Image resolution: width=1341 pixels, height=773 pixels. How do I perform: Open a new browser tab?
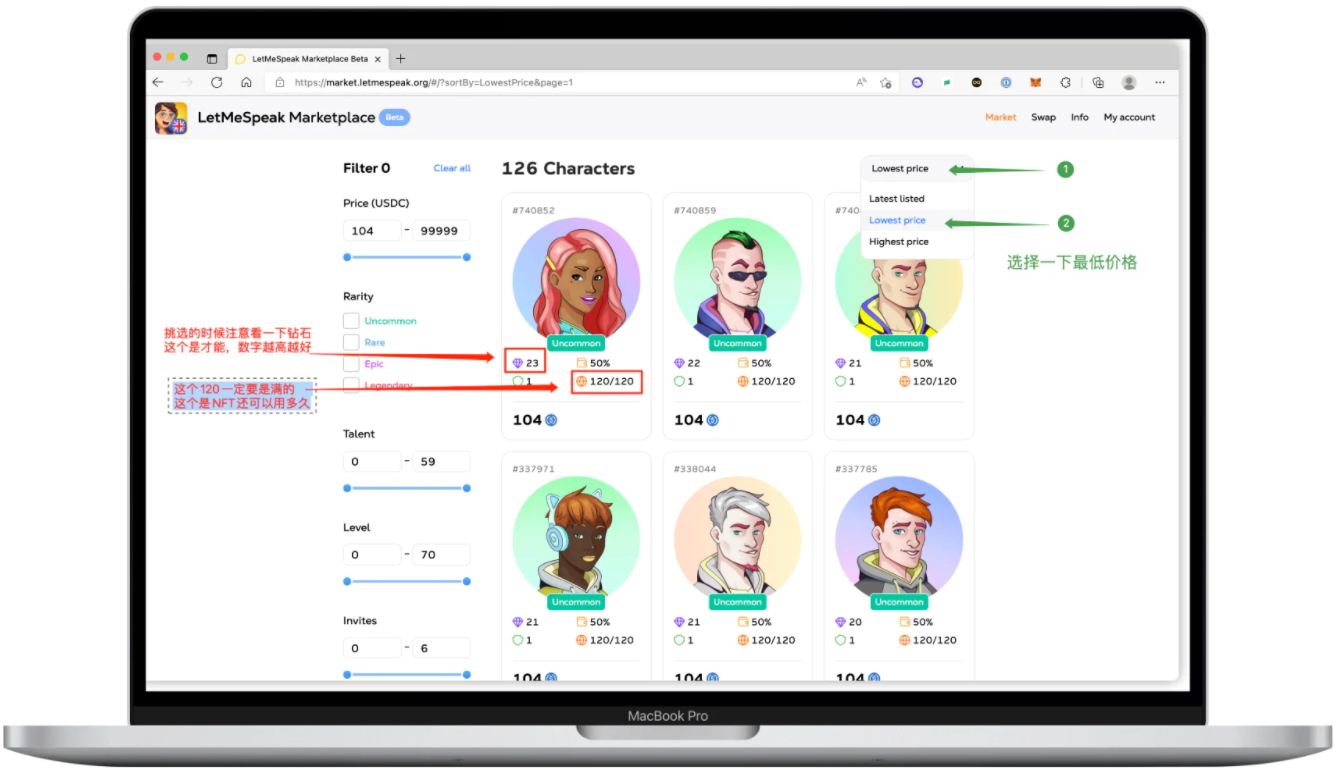401,59
